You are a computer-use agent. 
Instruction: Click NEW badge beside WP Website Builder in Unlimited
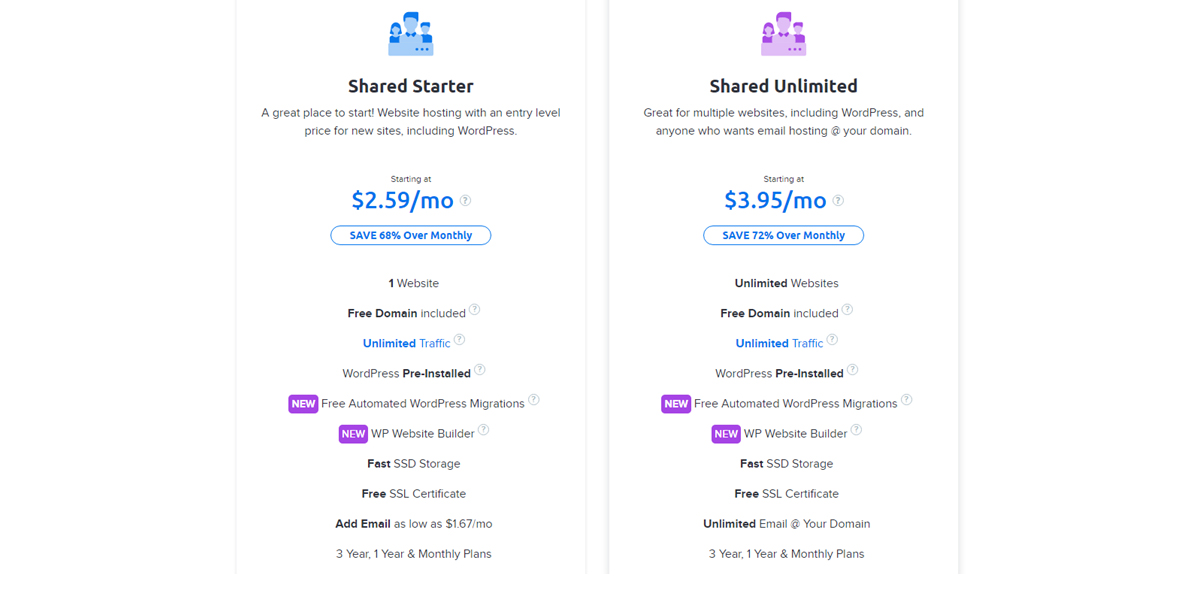(726, 434)
